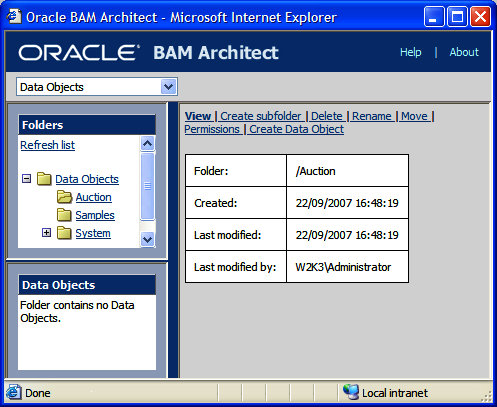The image size is (497, 407).
Task: Click the Data Objects root folder icon
Action: [44, 179]
